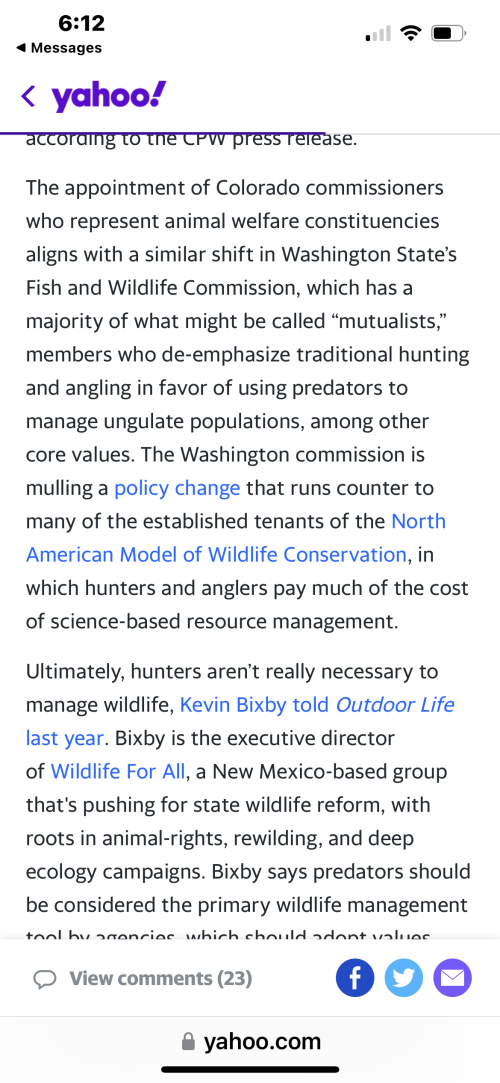Return to Messages app via back label
Viewport: 500px width, 1083px height.
(58, 48)
